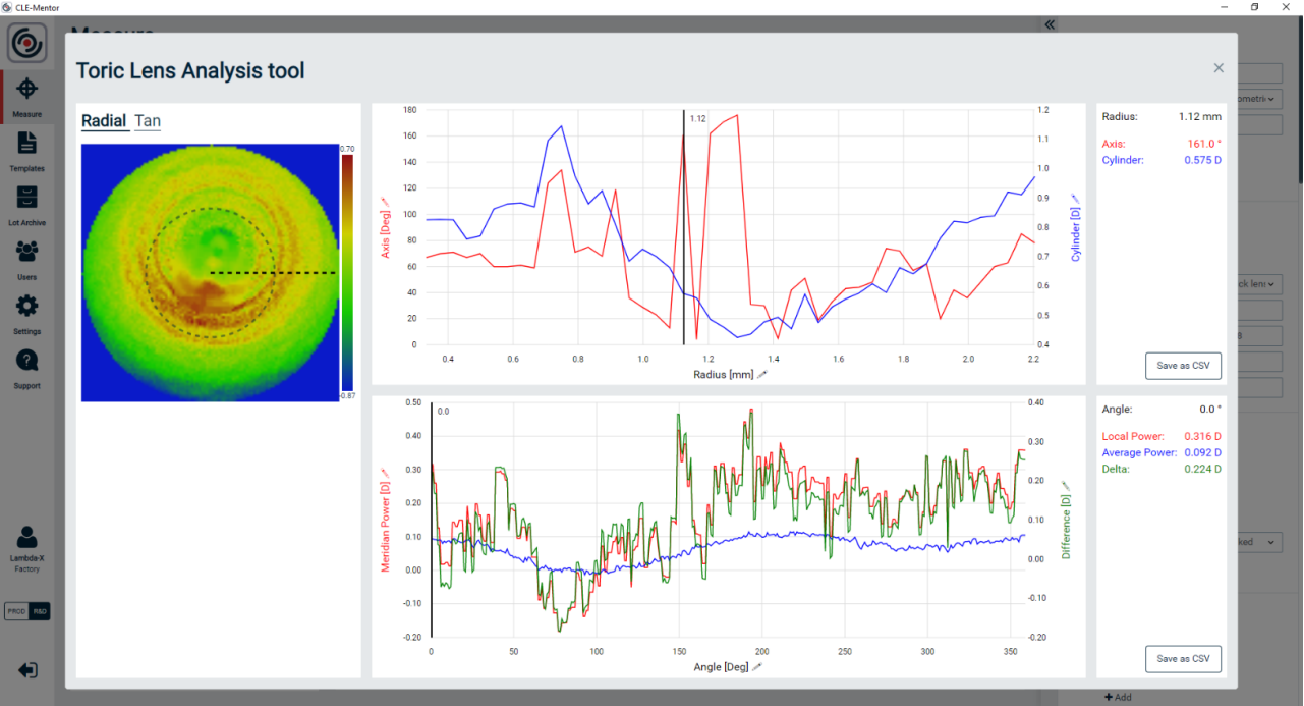Select the Radial map tab
The height and width of the screenshot is (706, 1304).
coord(104,121)
